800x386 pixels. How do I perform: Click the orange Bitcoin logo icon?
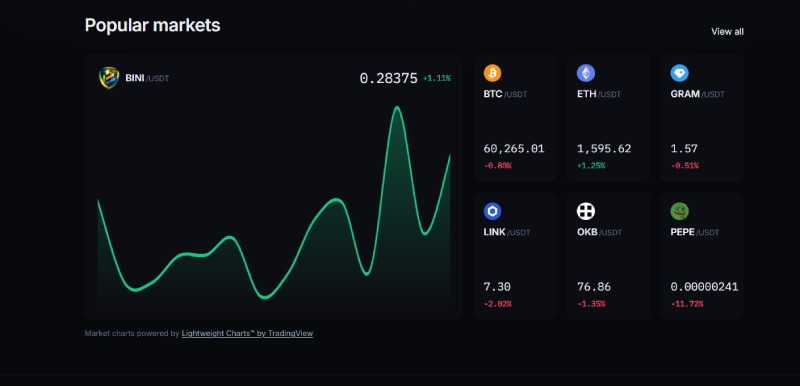point(492,73)
